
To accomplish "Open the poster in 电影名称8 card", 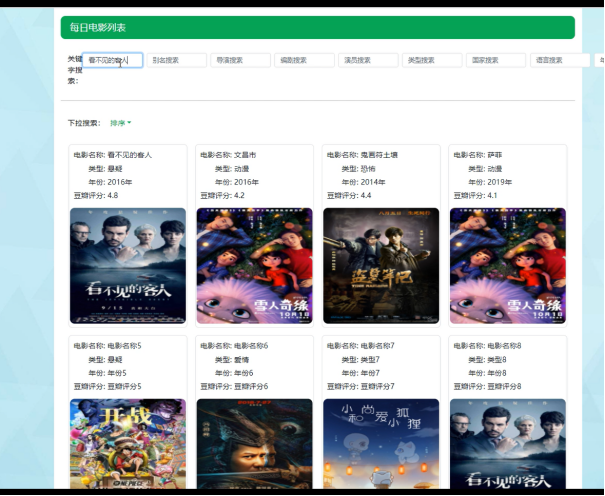I will coord(507,444).
